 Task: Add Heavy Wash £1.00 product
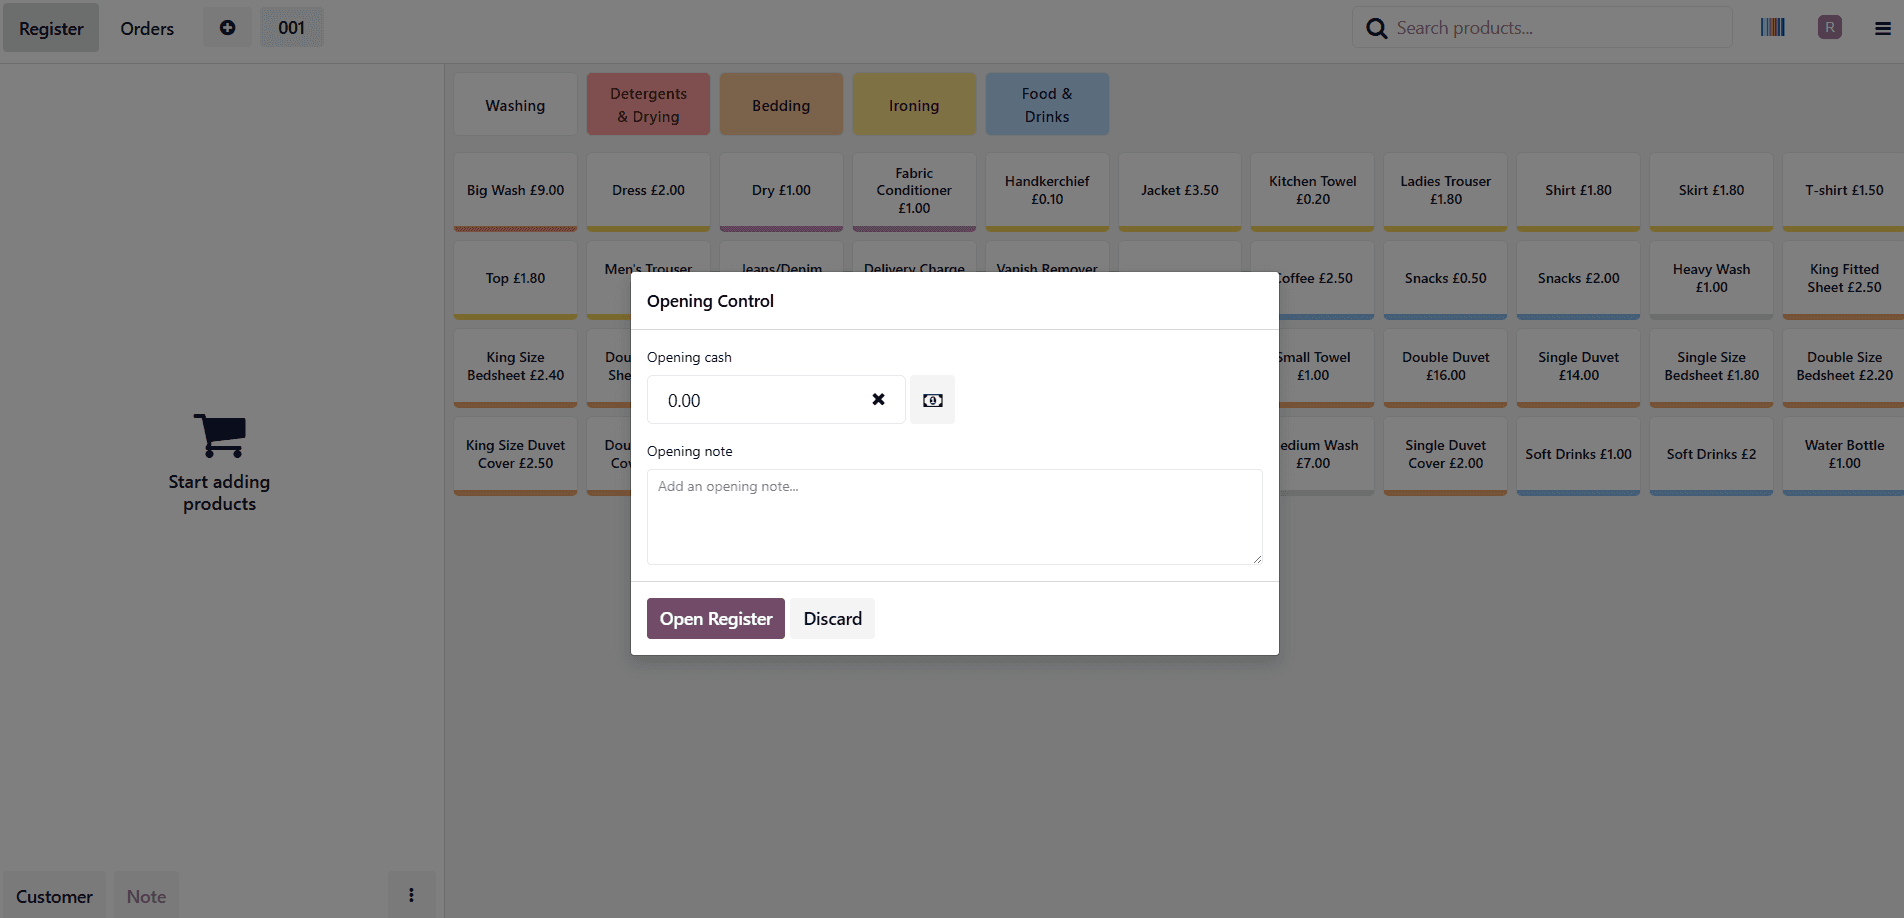(x=1711, y=279)
